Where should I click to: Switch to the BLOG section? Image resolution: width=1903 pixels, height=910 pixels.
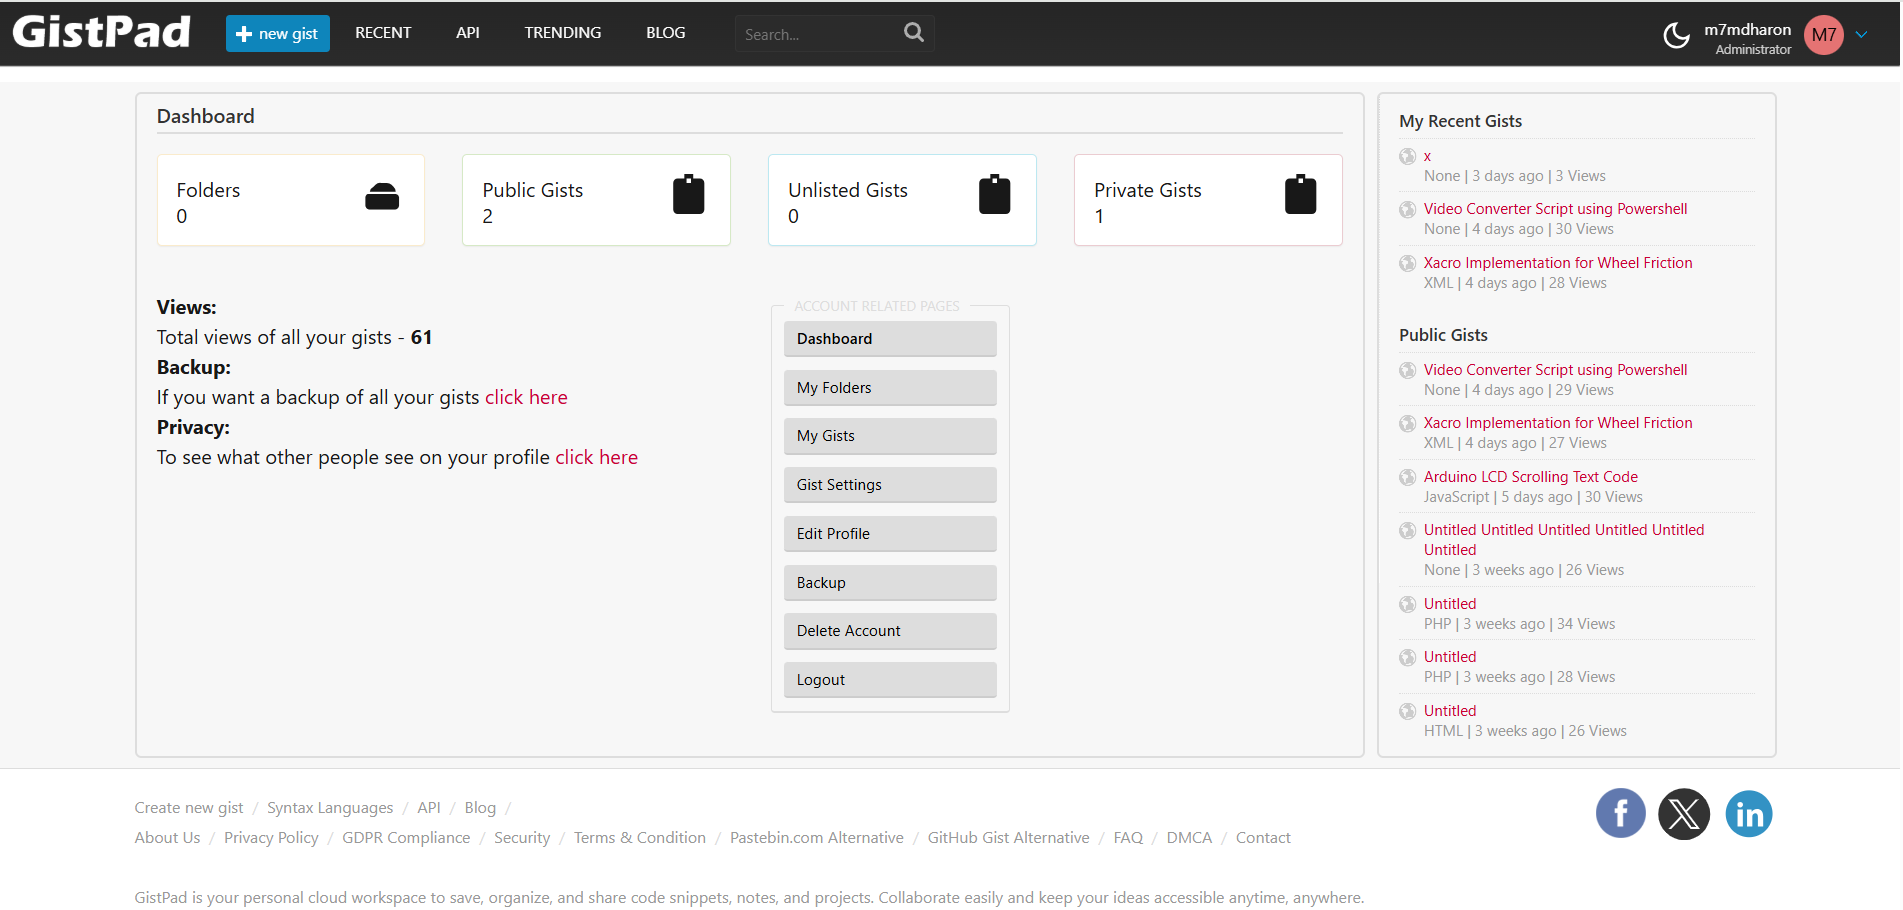pos(664,32)
